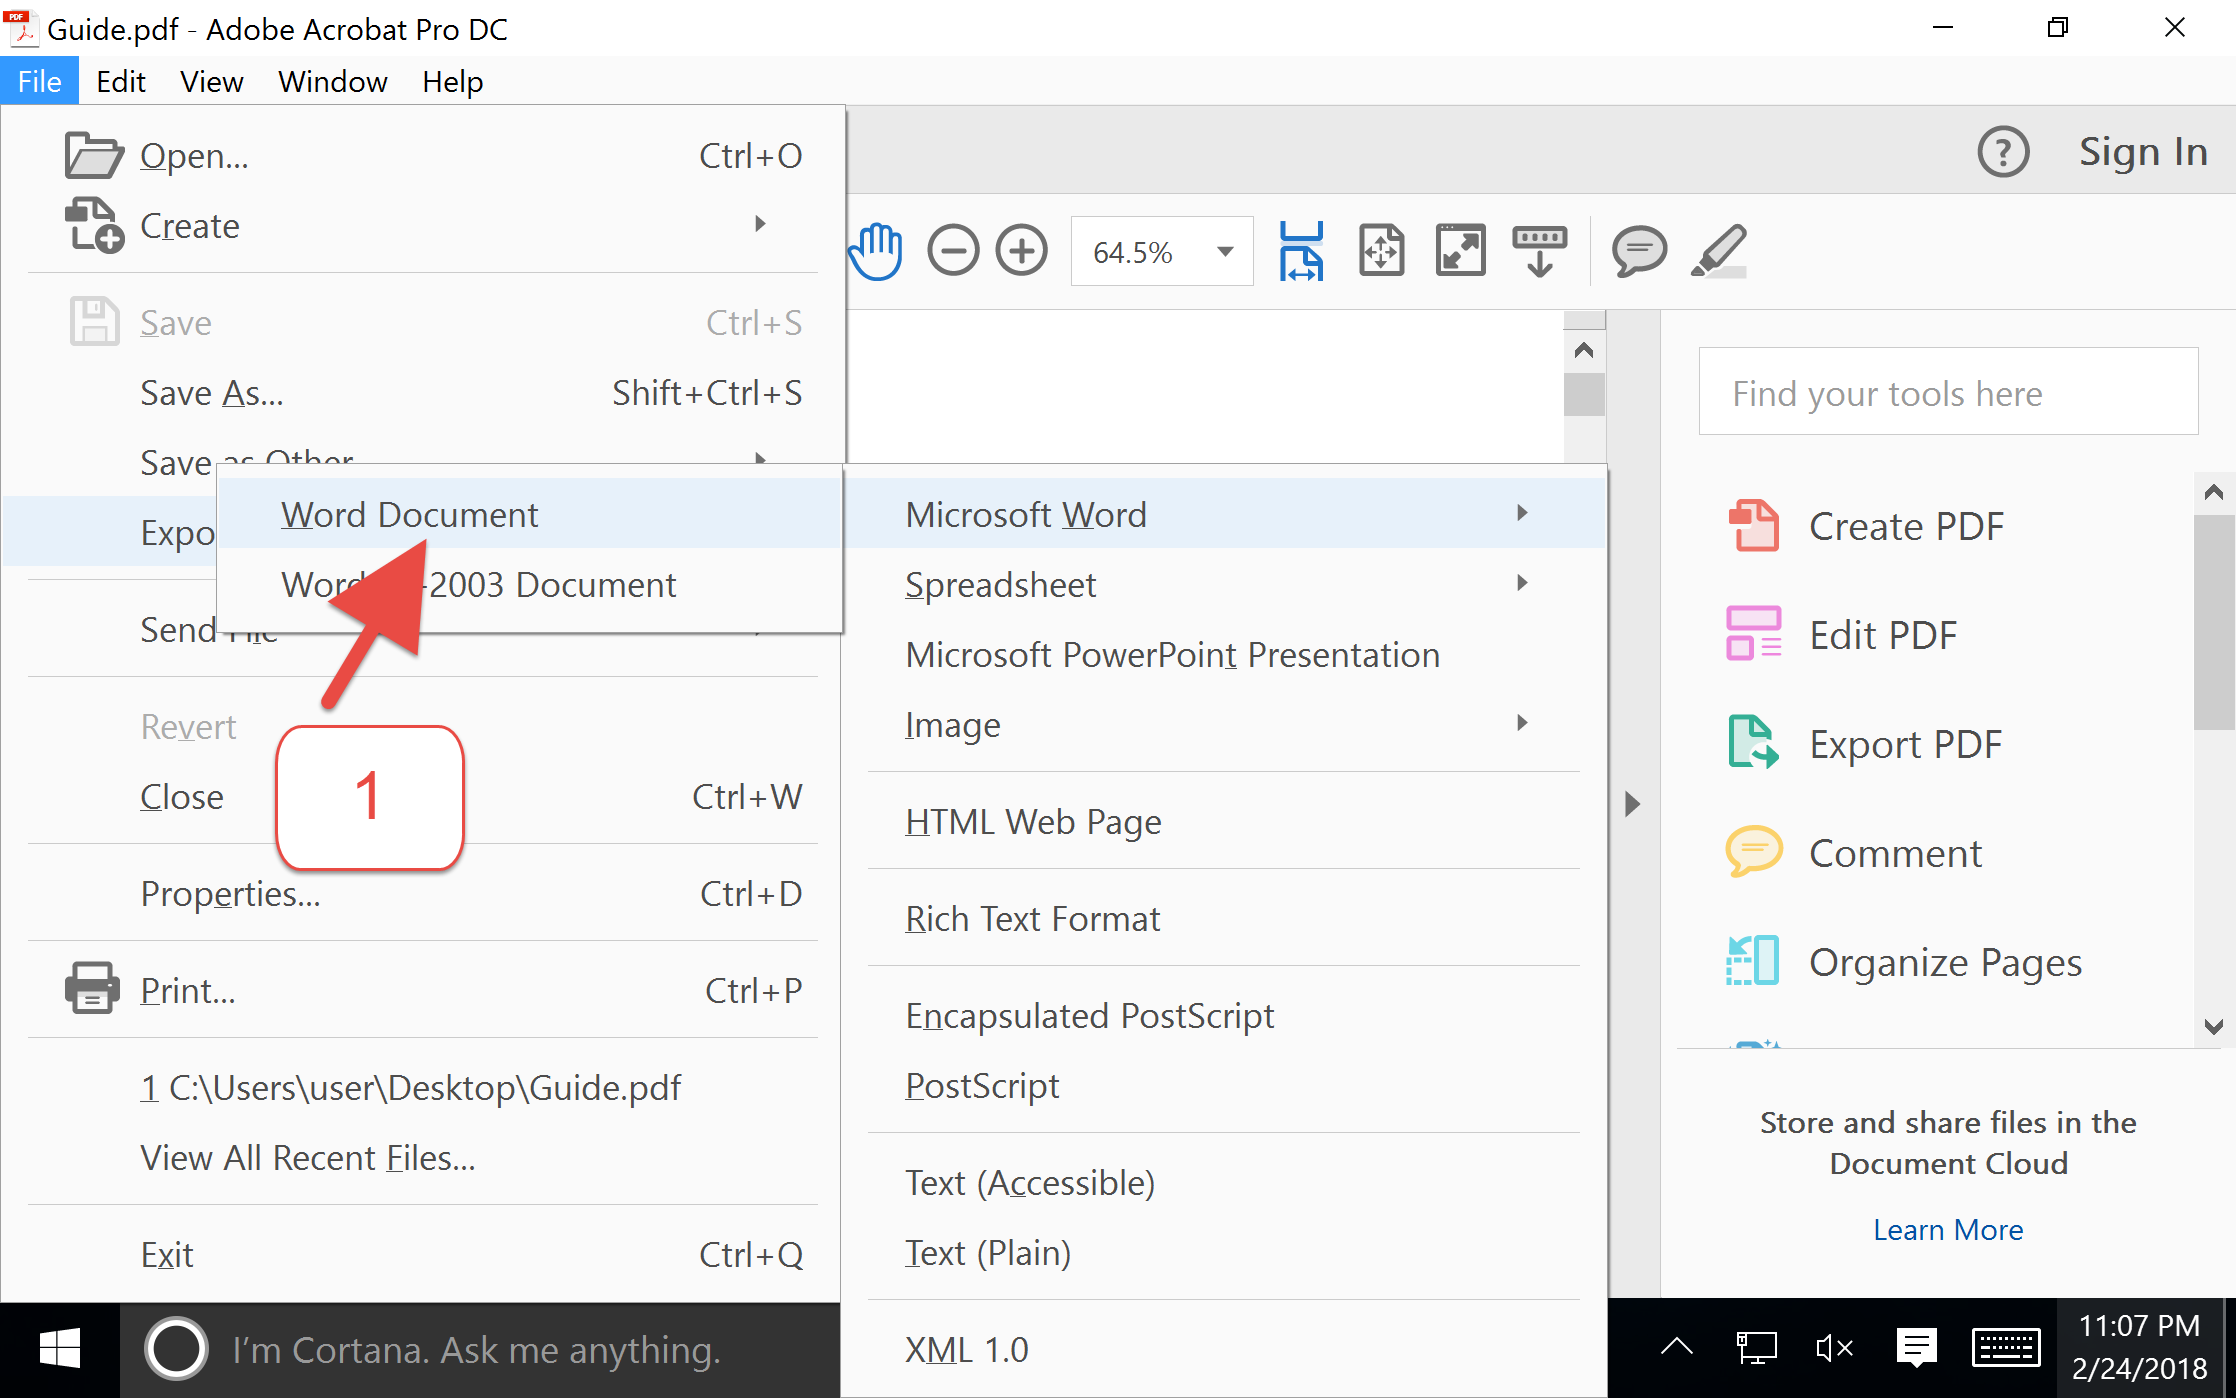Screen dimensions: 2236x1398
Task: Click the network tray icon
Action: (x=1756, y=1349)
